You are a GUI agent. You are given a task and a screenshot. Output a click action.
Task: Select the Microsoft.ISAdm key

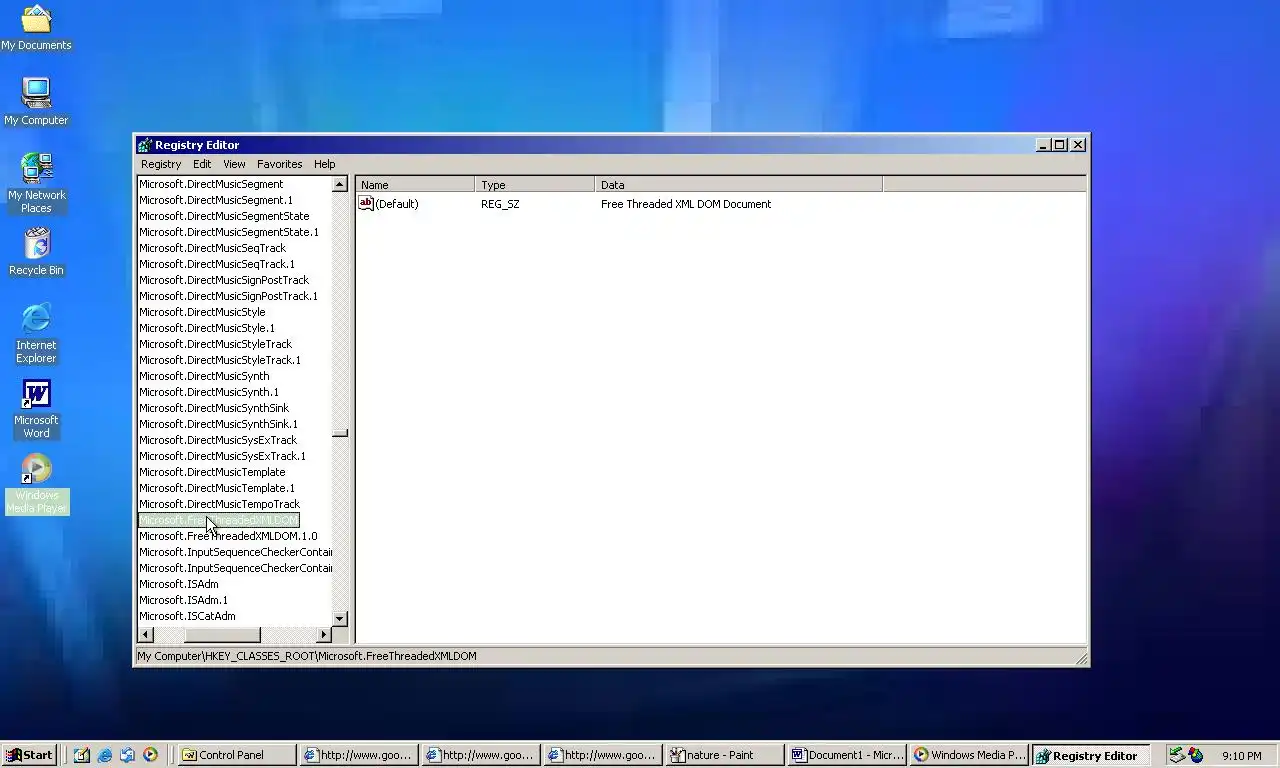(x=179, y=584)
